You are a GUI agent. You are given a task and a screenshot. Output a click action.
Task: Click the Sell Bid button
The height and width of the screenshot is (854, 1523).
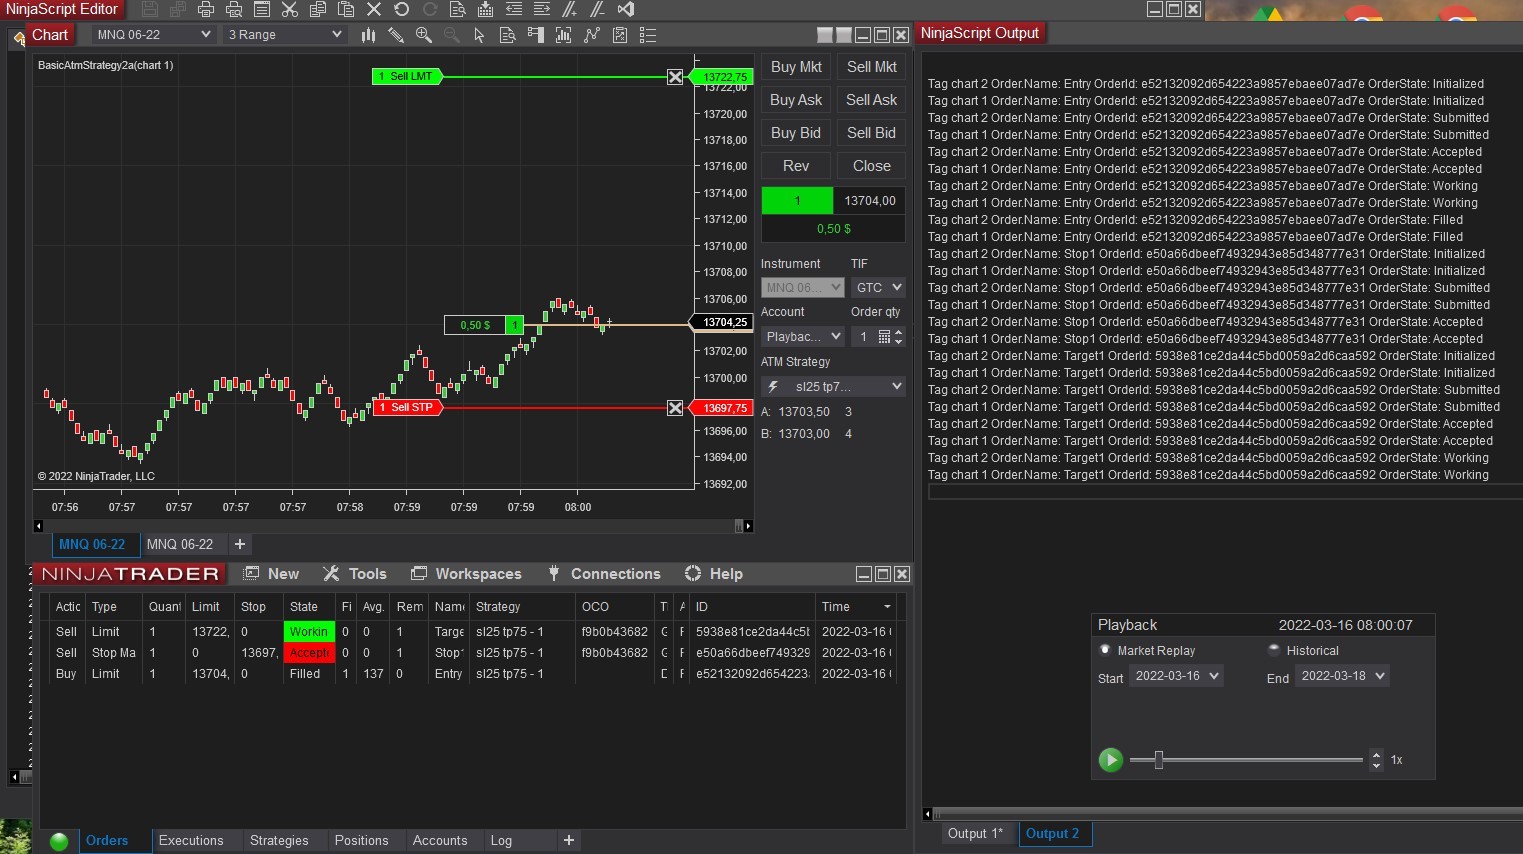(872, 133)
